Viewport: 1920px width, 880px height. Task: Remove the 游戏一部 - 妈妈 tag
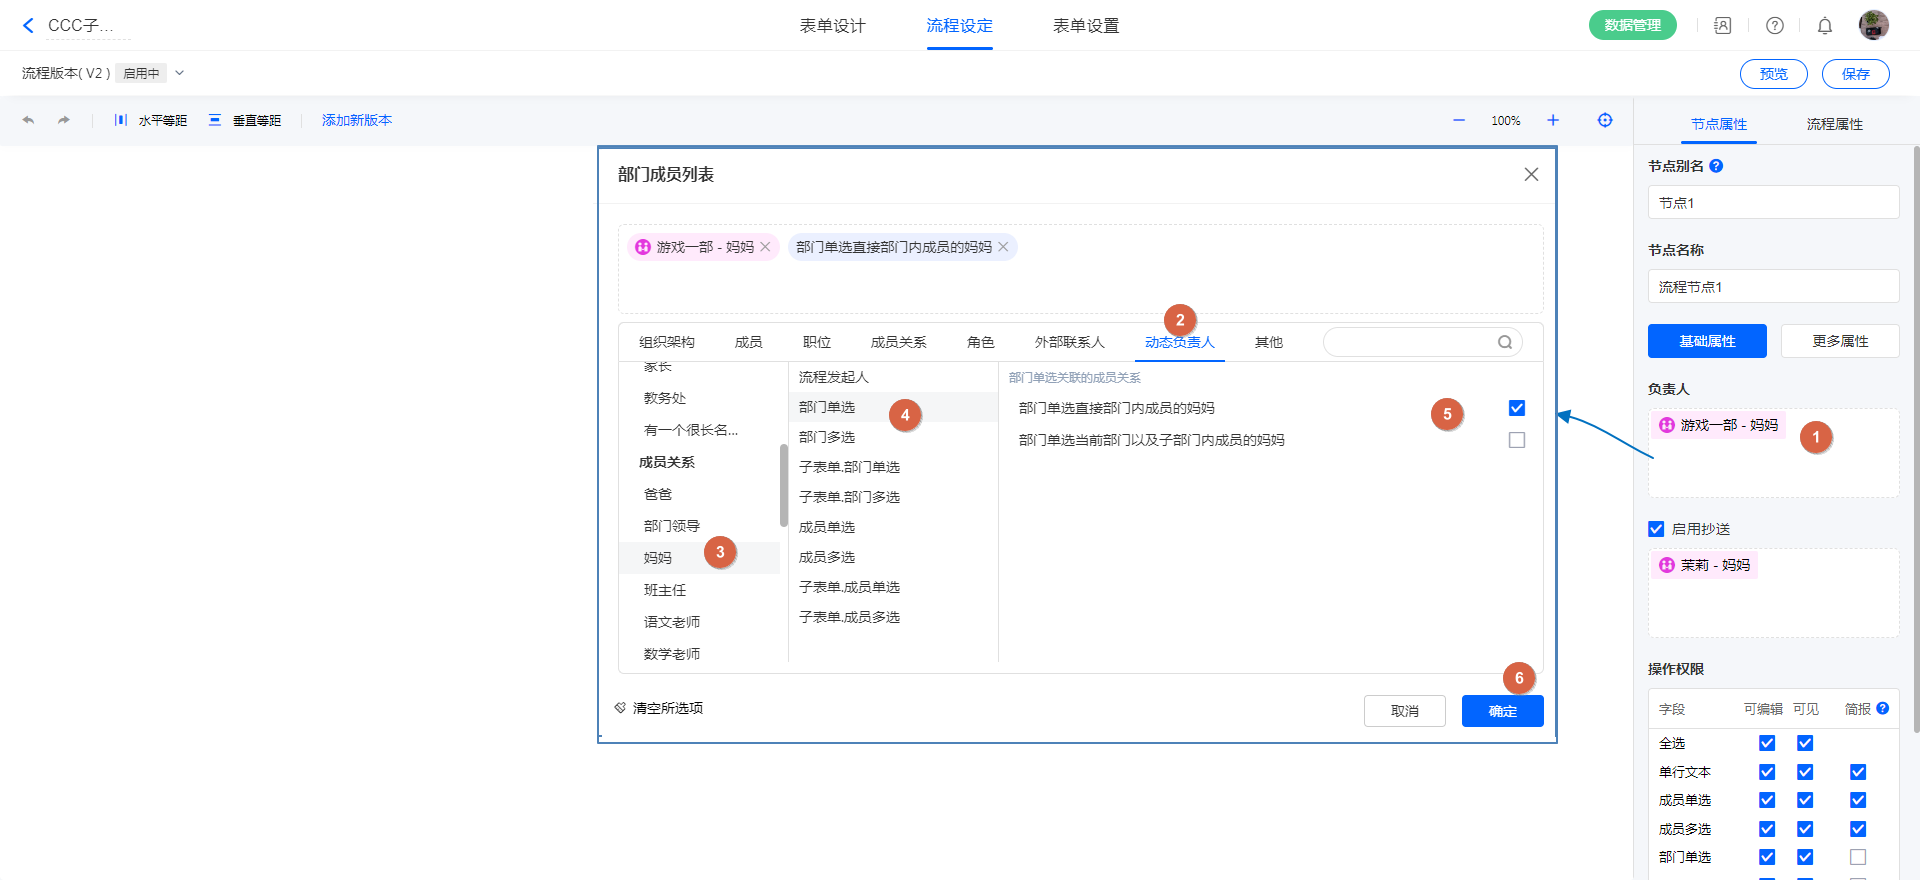tap(766, 247)
